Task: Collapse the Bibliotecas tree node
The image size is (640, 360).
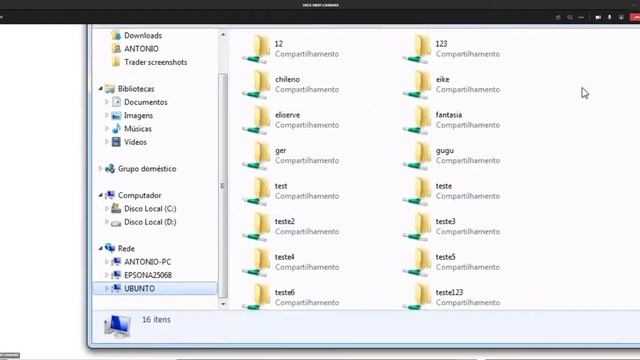Action: coord(100,89)
